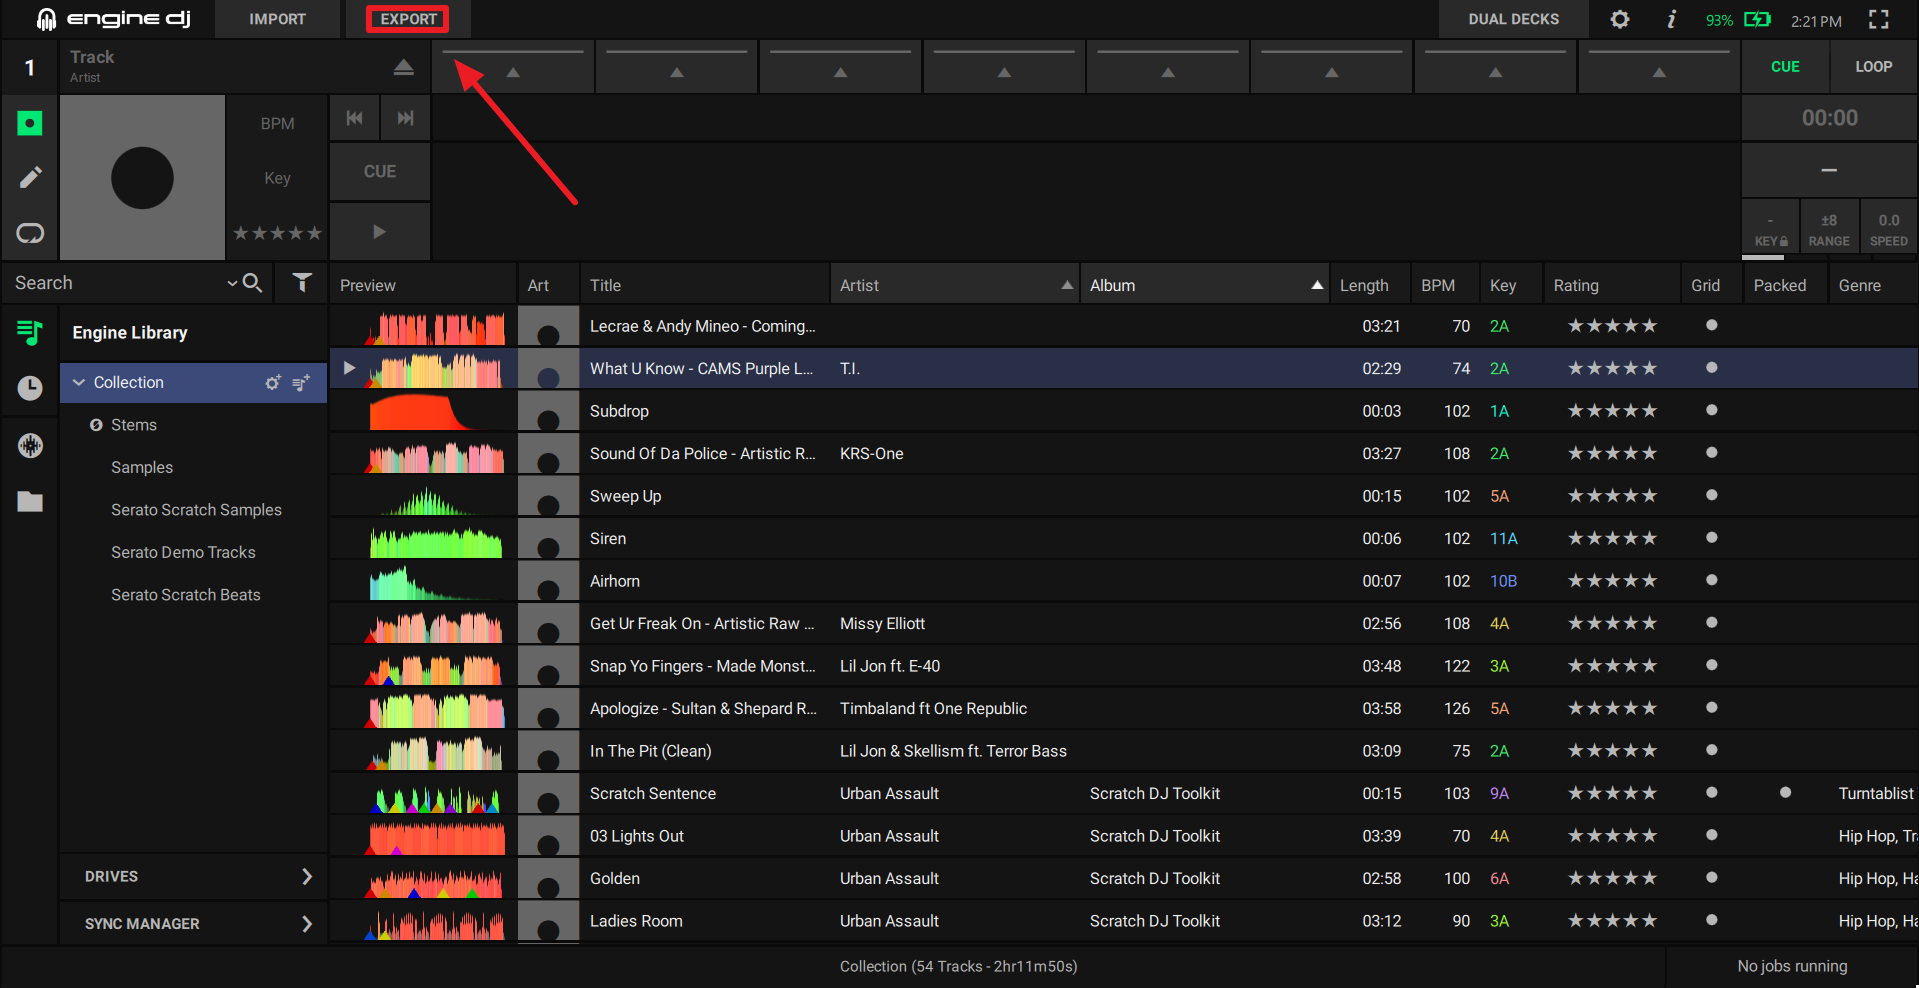1919x988 pixels.
Task: Click the deck album art disc
Action: 142,177
